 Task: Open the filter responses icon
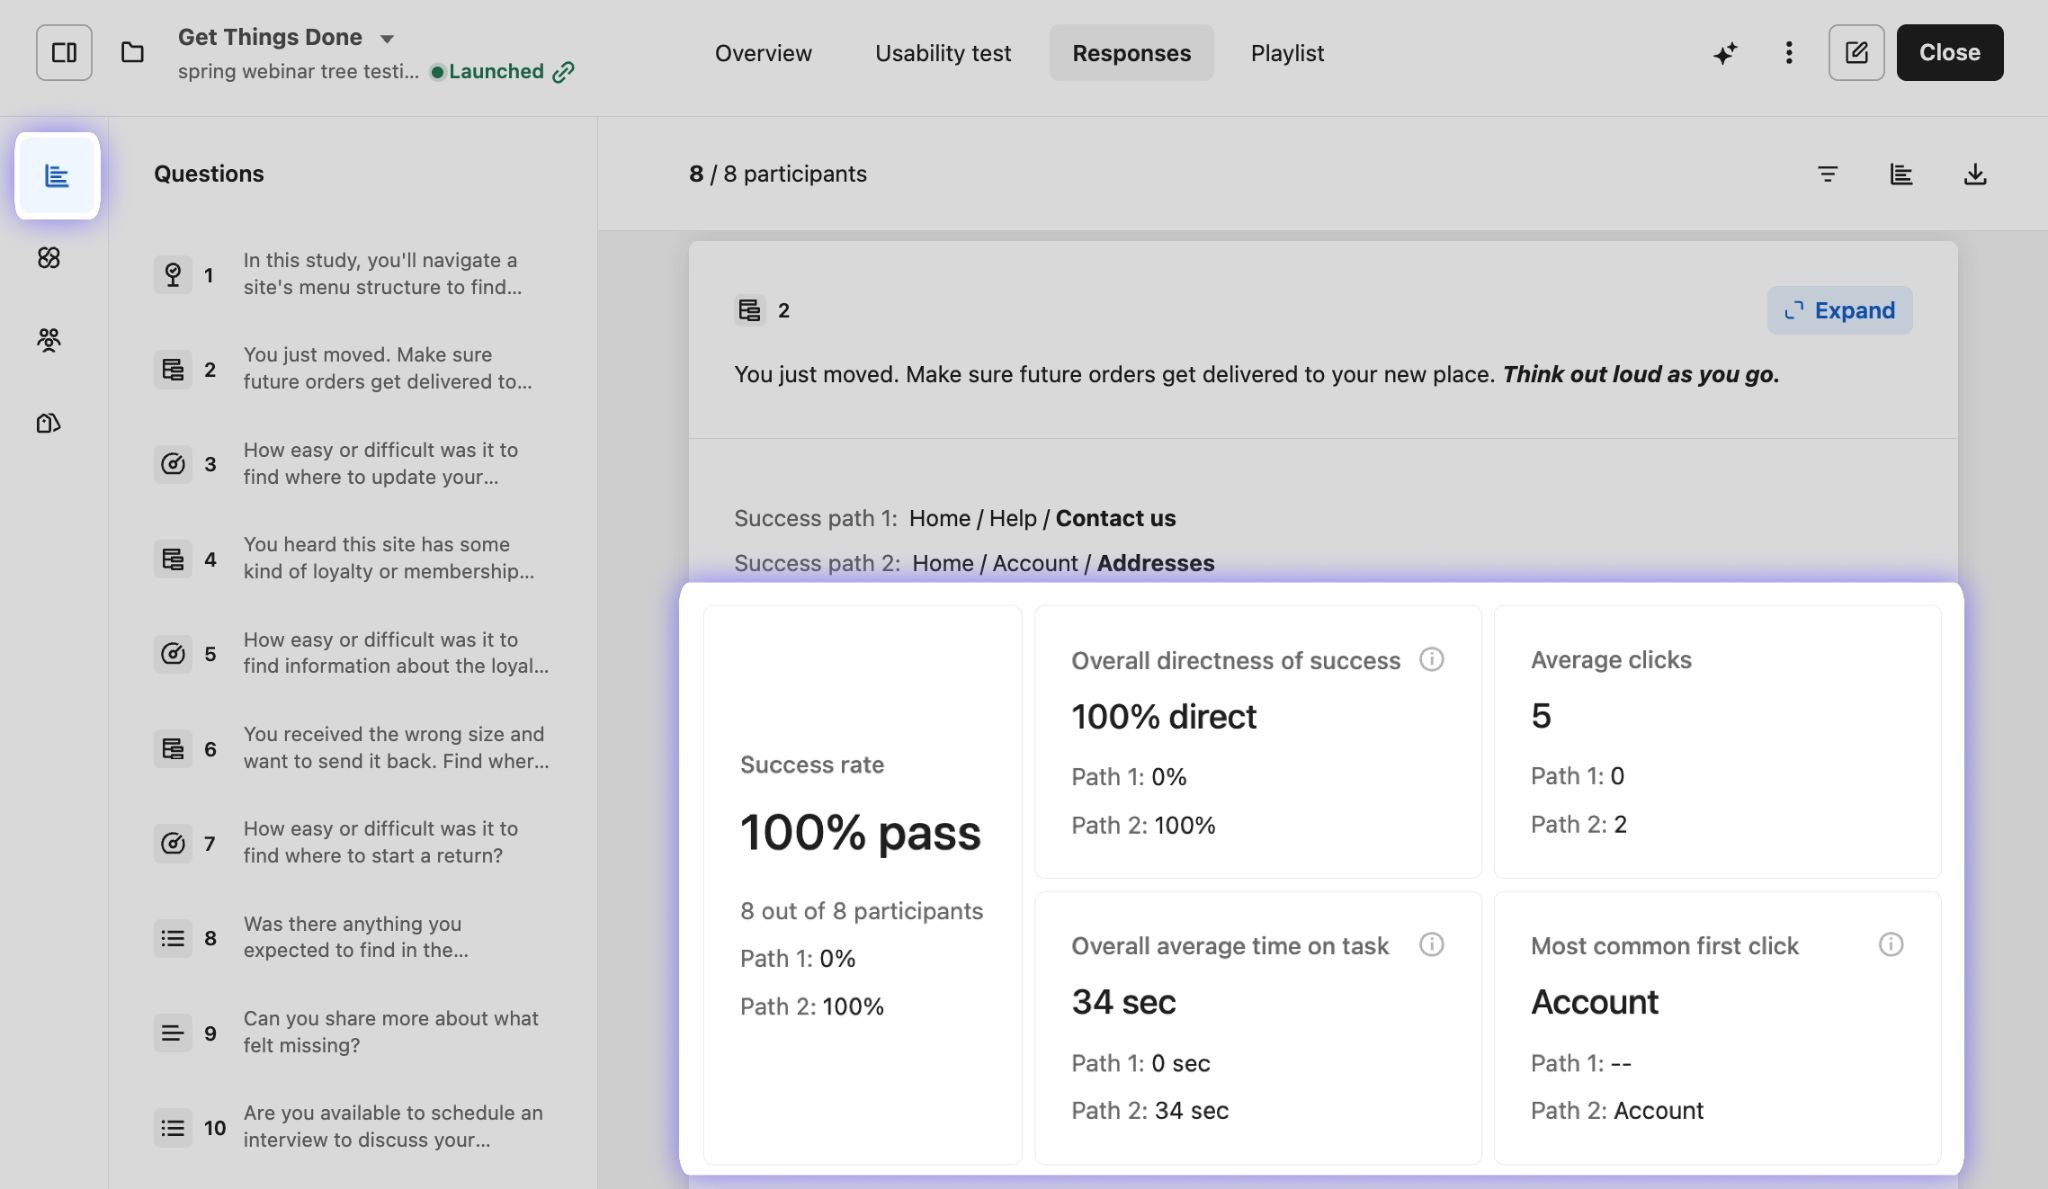pos(1827,174)
